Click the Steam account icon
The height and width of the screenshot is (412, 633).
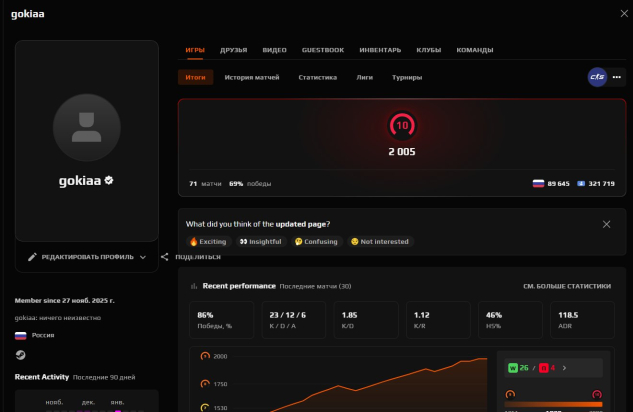20,354
